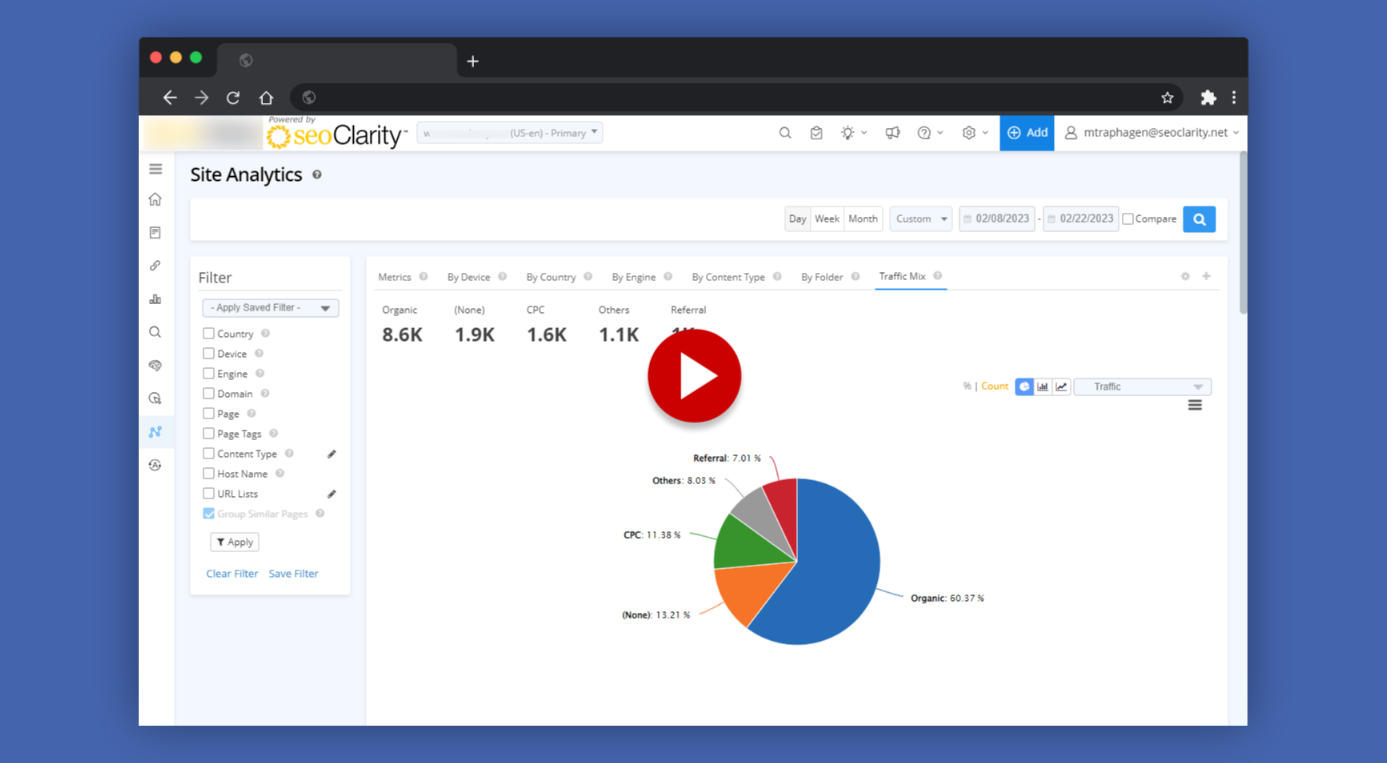Go to the Home icon in the sidebar
This screenshot has width=1387, height=763.
point(155,199)
